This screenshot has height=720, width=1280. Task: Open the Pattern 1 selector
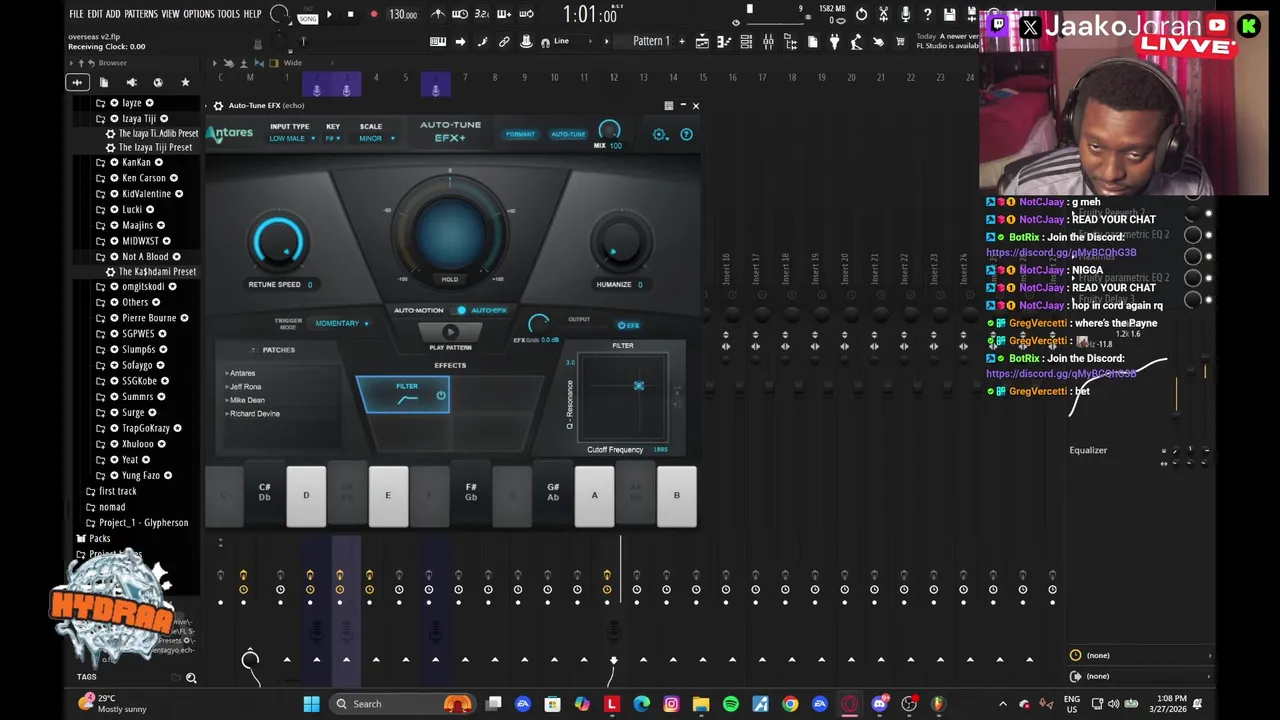651,41
